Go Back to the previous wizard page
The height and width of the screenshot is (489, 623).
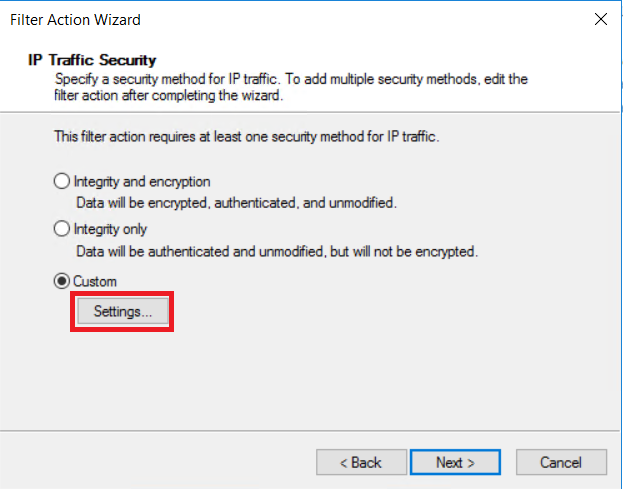pyautogui.click(x=360, y=462)
